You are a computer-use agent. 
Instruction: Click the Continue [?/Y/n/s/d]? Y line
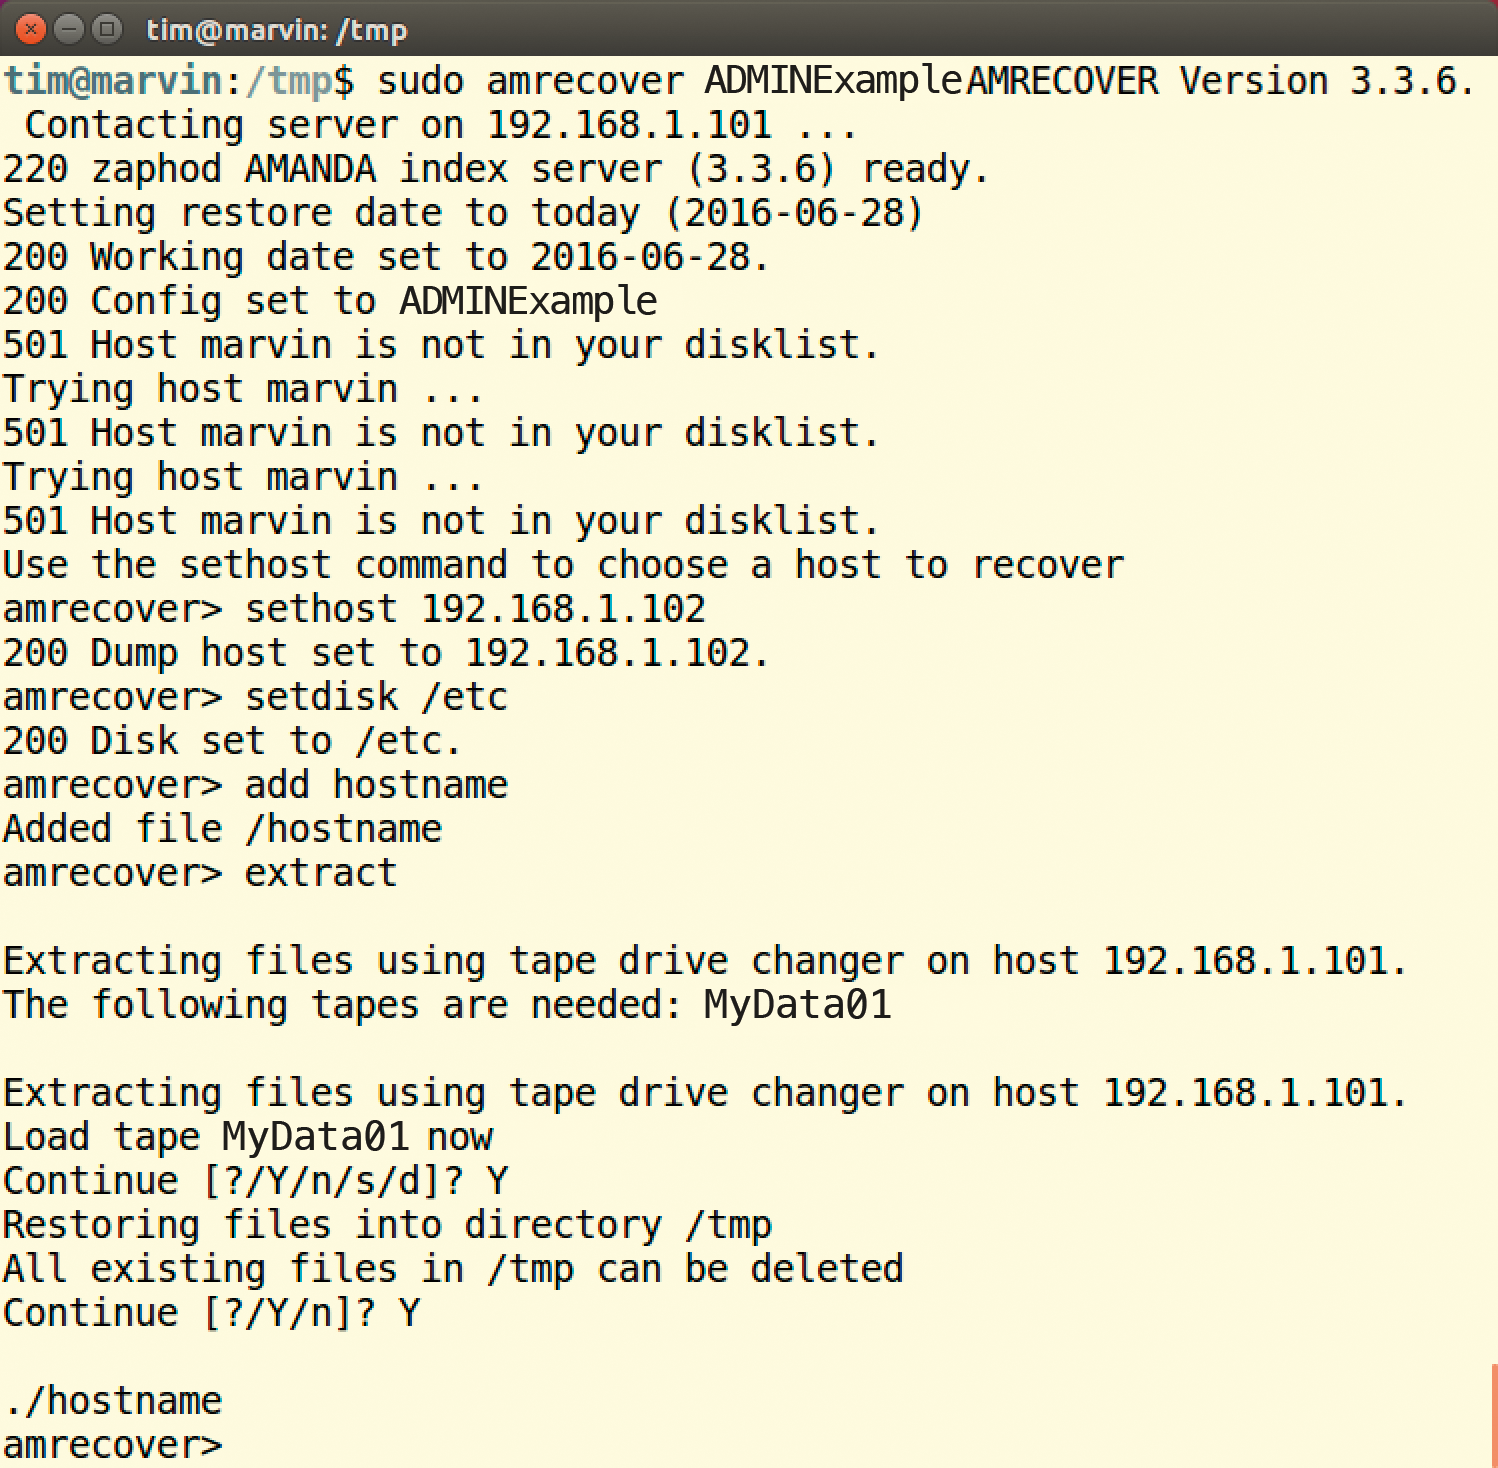click(x=254, y=1180)
